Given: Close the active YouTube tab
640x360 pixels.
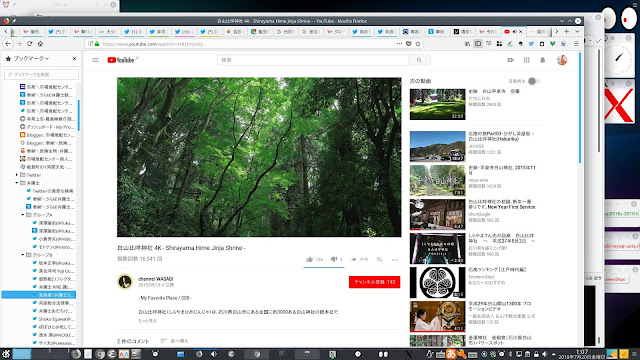Looking at the screenshot, I should point(520,31).
